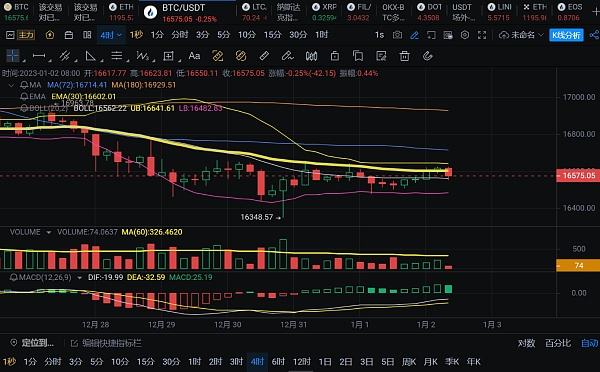This screenshot has height=372, width=600.
Task: Toggle the drawing tools pencil icon
Action: pos(414,35)
